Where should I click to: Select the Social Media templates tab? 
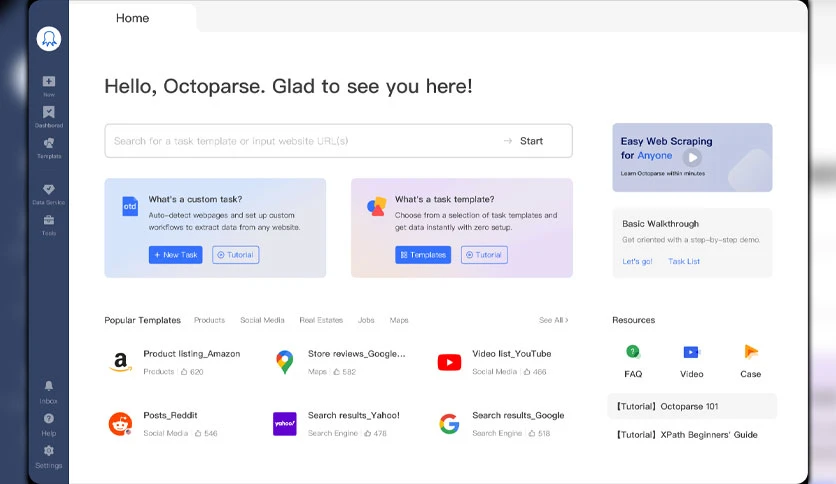262,320
